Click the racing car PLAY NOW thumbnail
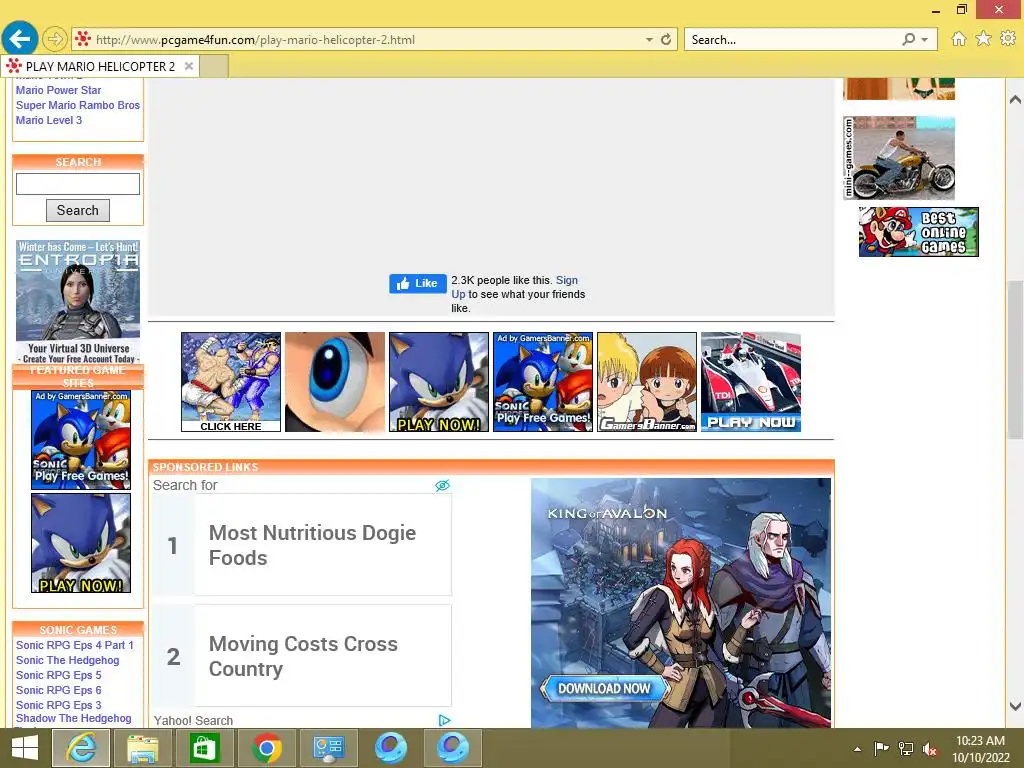Image resolution: width=1024 pixels, height=768 pixels. coord(751,382)
